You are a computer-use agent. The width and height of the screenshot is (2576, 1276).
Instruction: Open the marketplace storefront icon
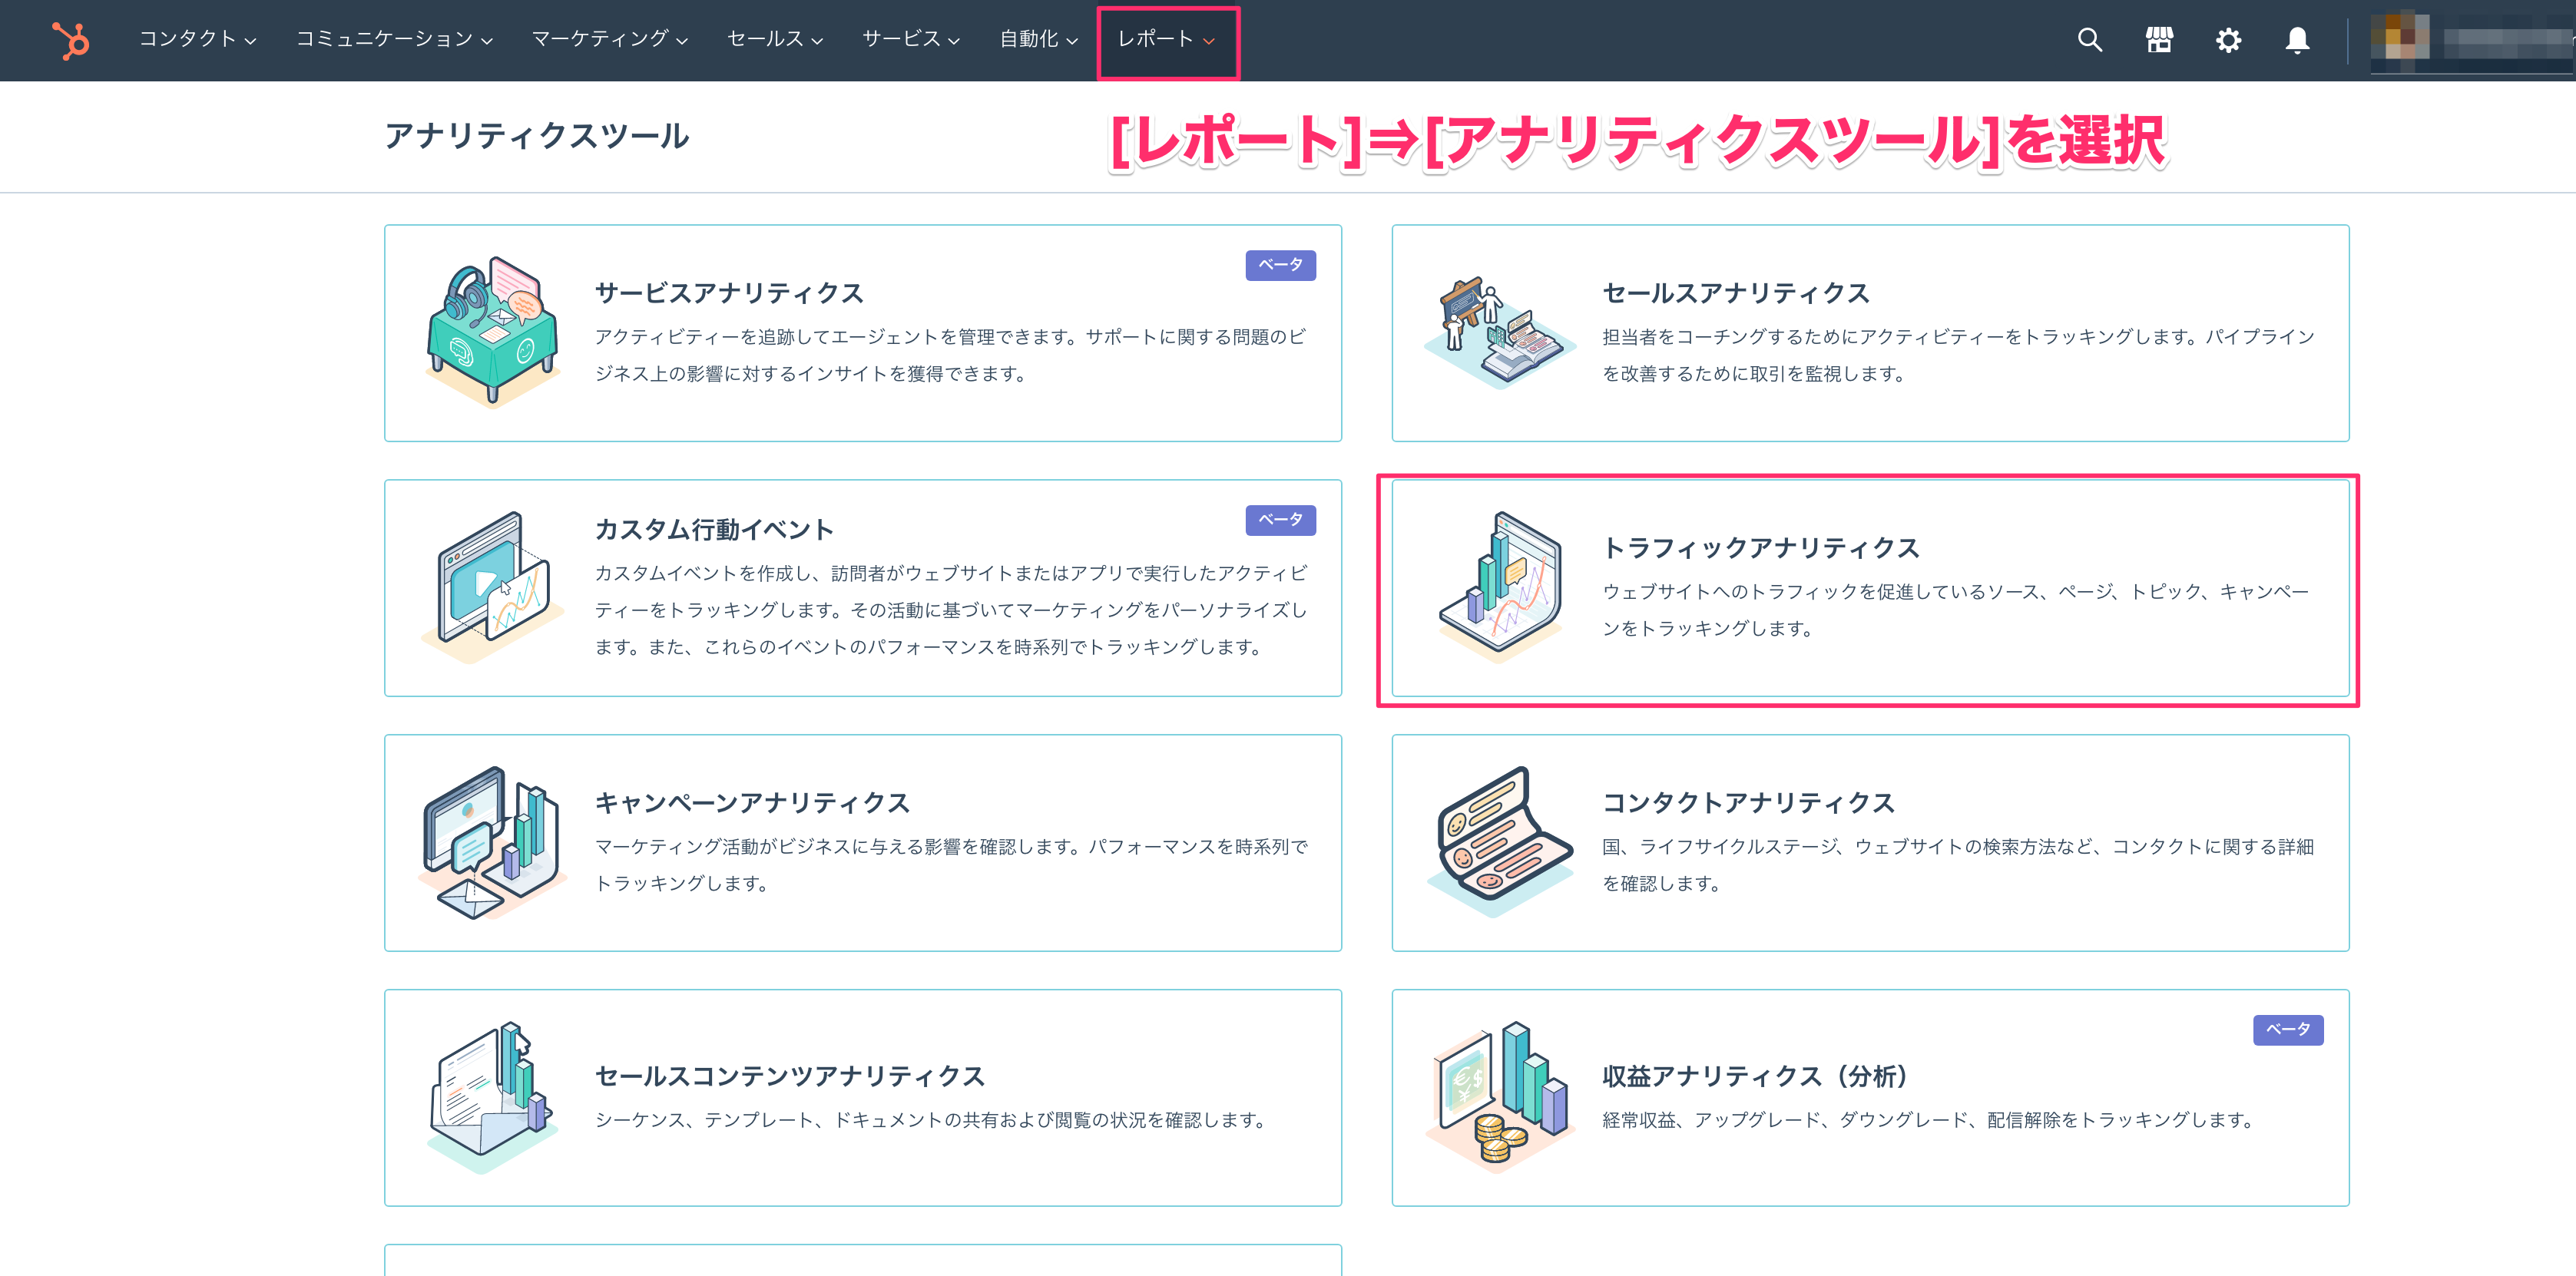tap(2159, 40)
